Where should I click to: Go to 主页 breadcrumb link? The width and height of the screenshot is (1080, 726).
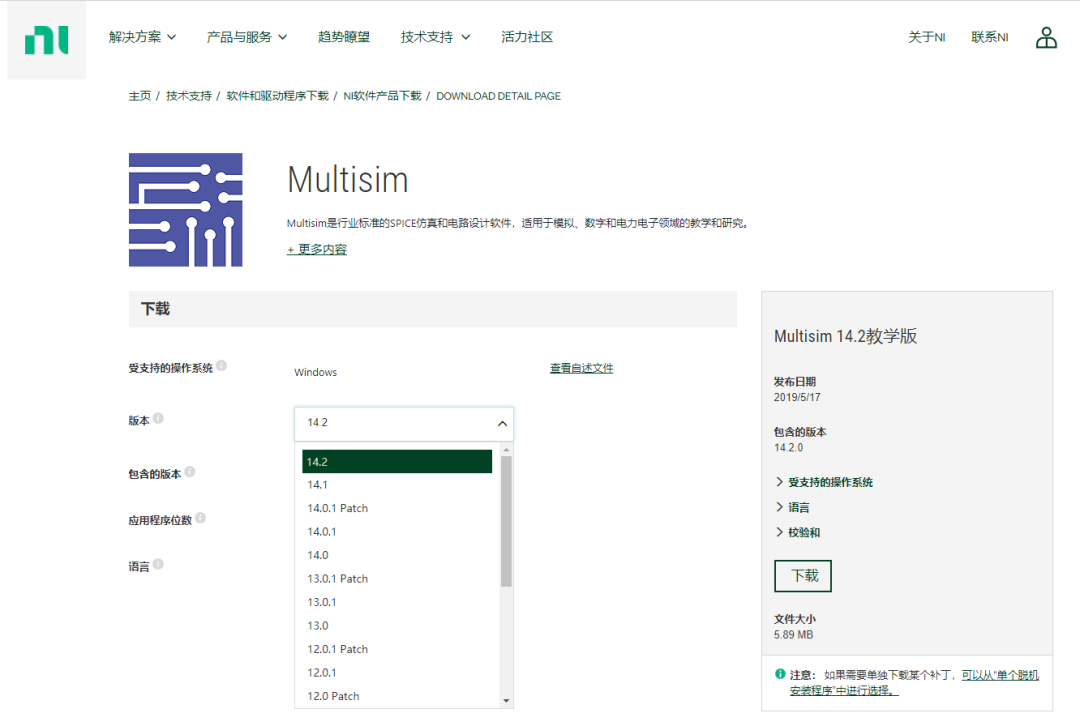click(140, 96)
